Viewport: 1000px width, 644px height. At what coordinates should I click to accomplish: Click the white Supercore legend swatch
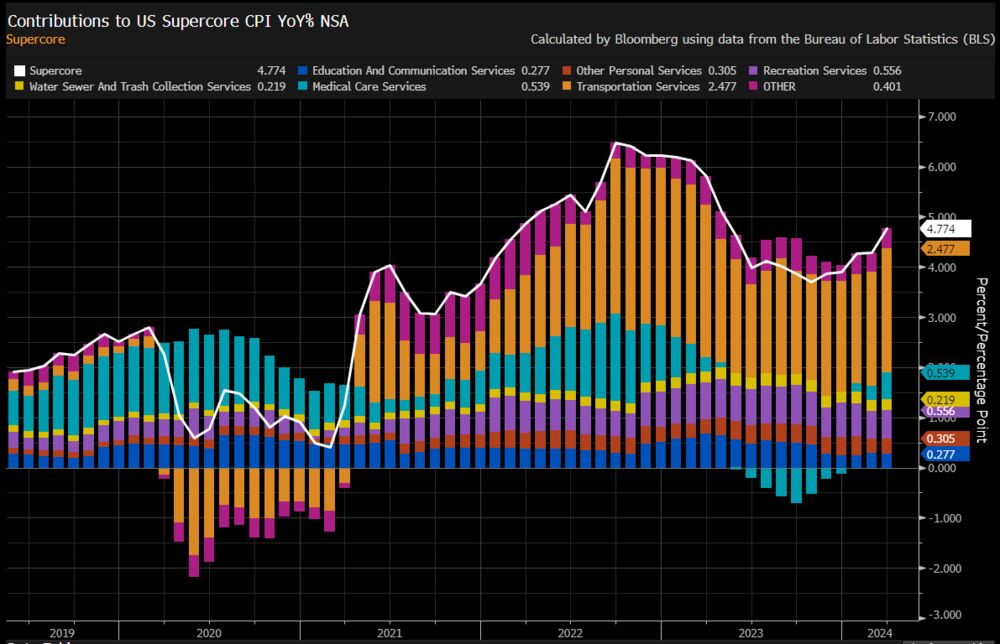[x=19, y=71]
